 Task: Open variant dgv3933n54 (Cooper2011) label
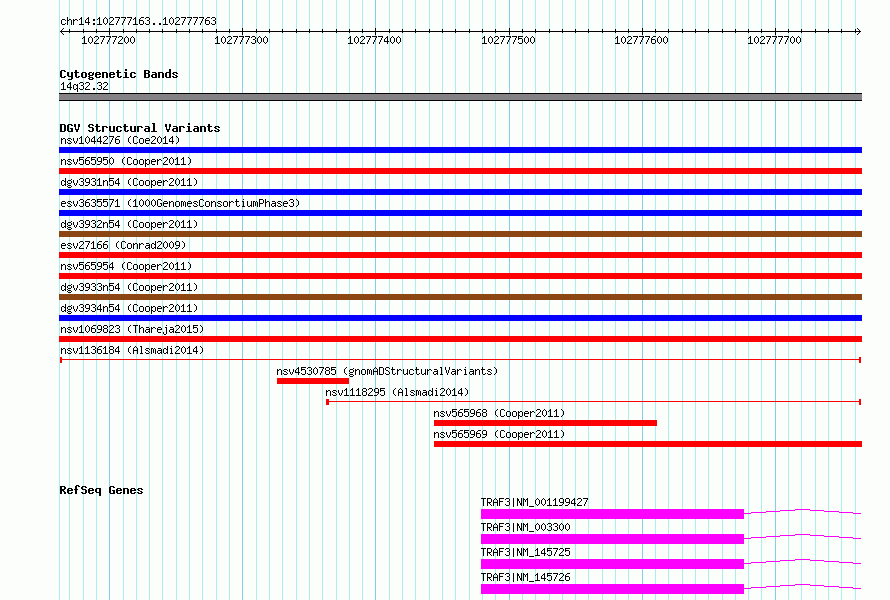point(129,287)
